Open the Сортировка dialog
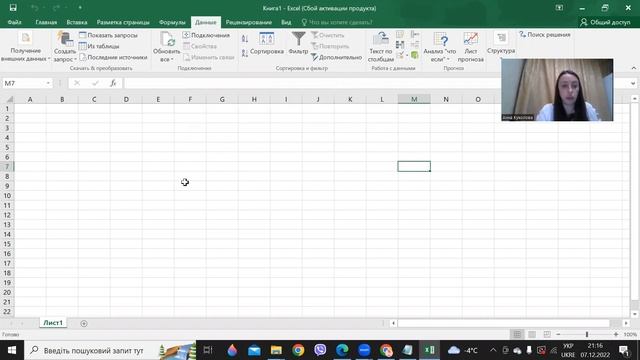 point(267,44)
